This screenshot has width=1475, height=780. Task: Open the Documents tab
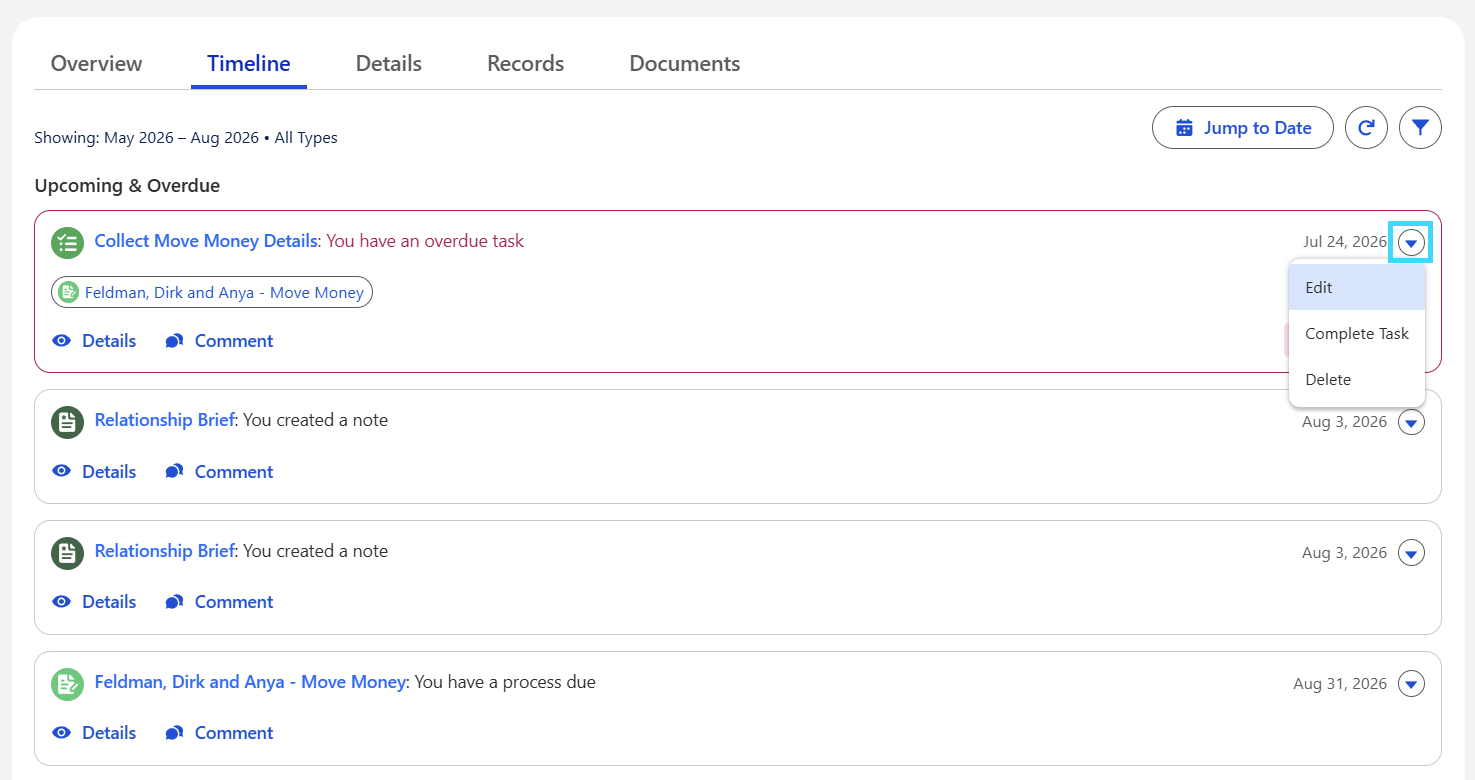[x=685, y=64]
